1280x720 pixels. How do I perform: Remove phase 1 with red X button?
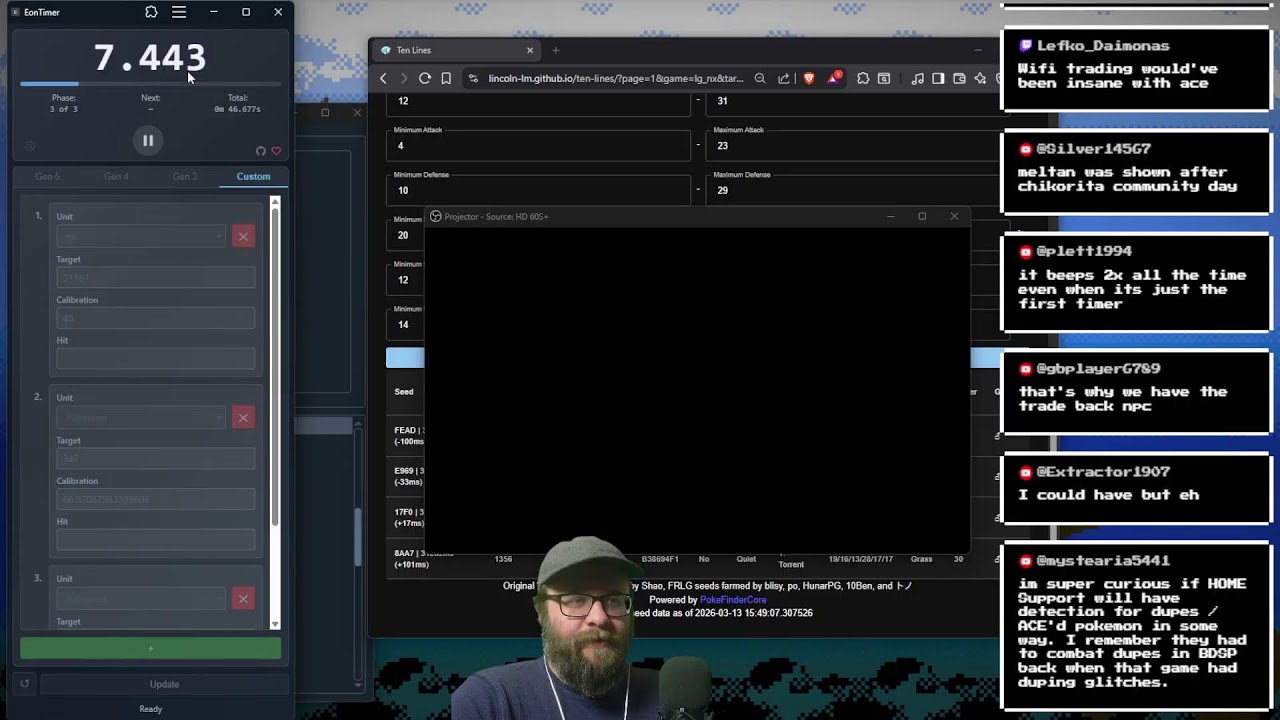click(243, 236)
